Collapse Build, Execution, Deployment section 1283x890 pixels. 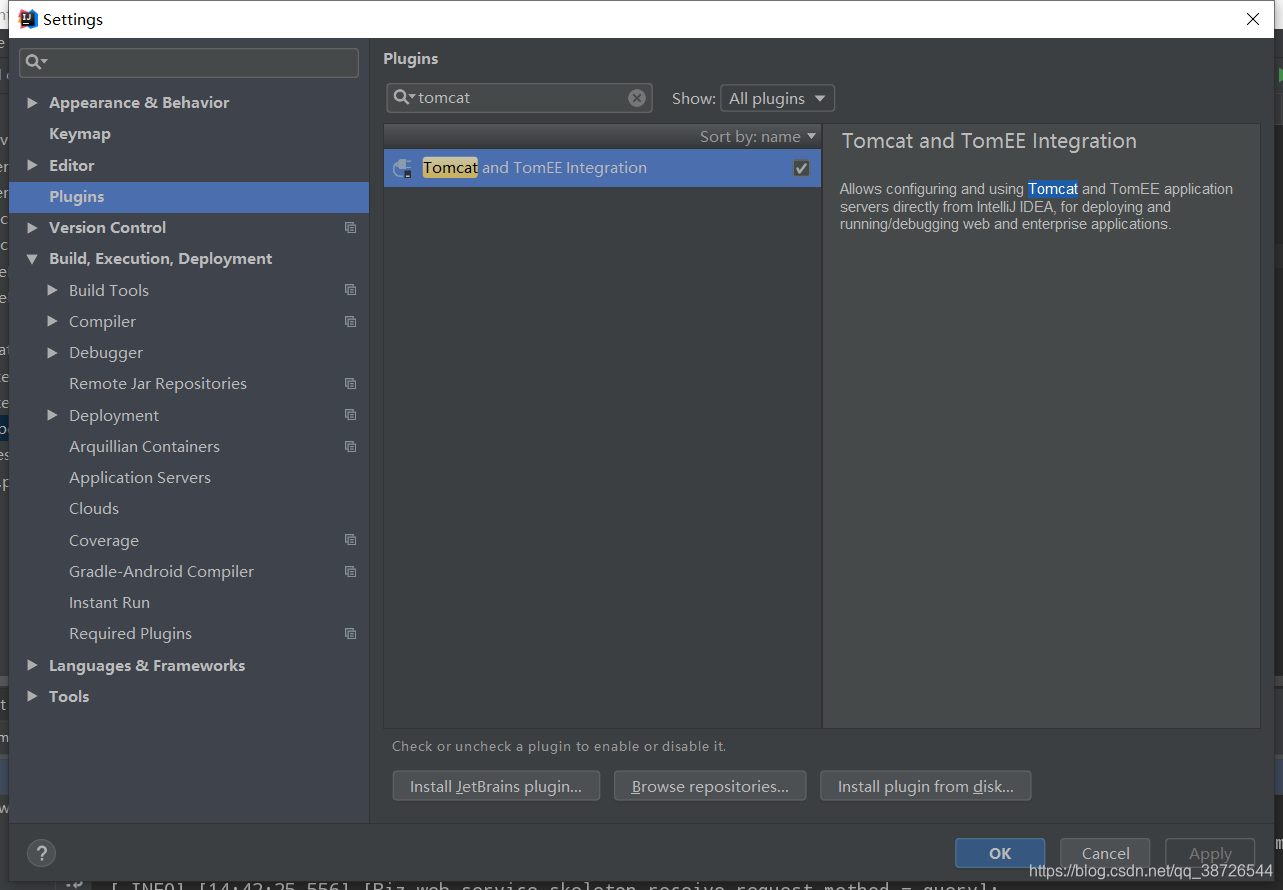[32, 259]
